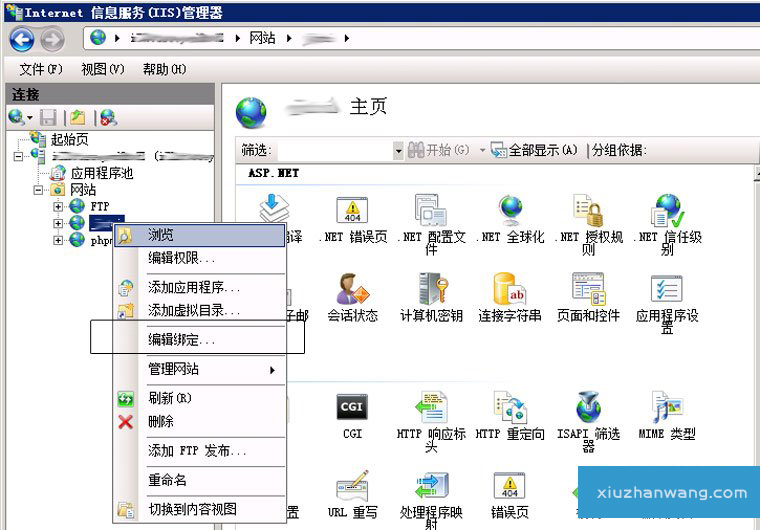Select 浏览 in the context menu
This screenshot has height=530, width=760.
[x=161, y=235]
